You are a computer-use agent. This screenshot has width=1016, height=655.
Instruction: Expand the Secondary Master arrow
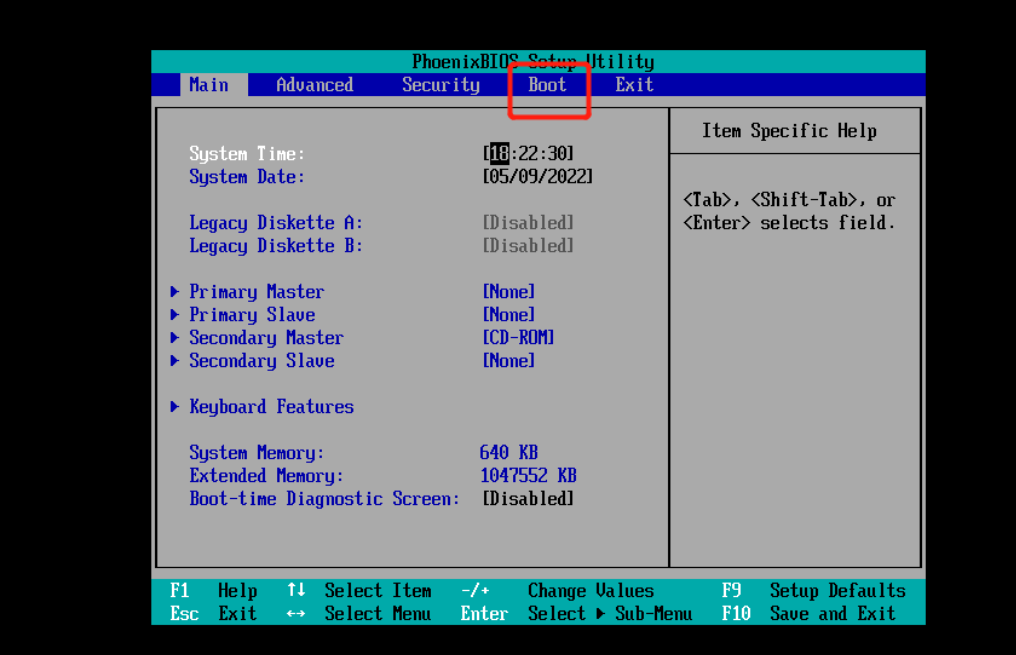coord(174,338)
